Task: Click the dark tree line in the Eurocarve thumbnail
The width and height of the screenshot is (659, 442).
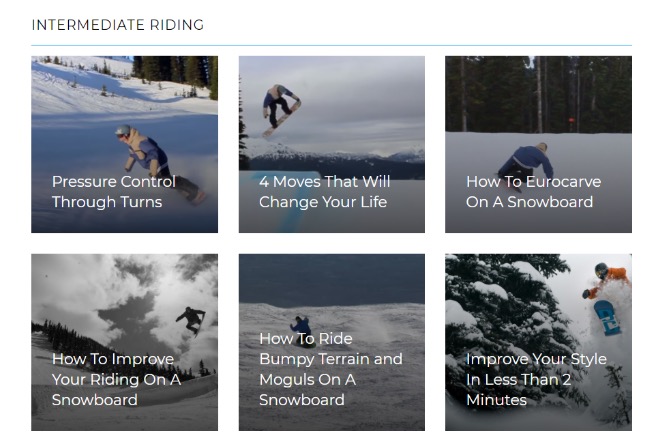Action: pos(500,95)
